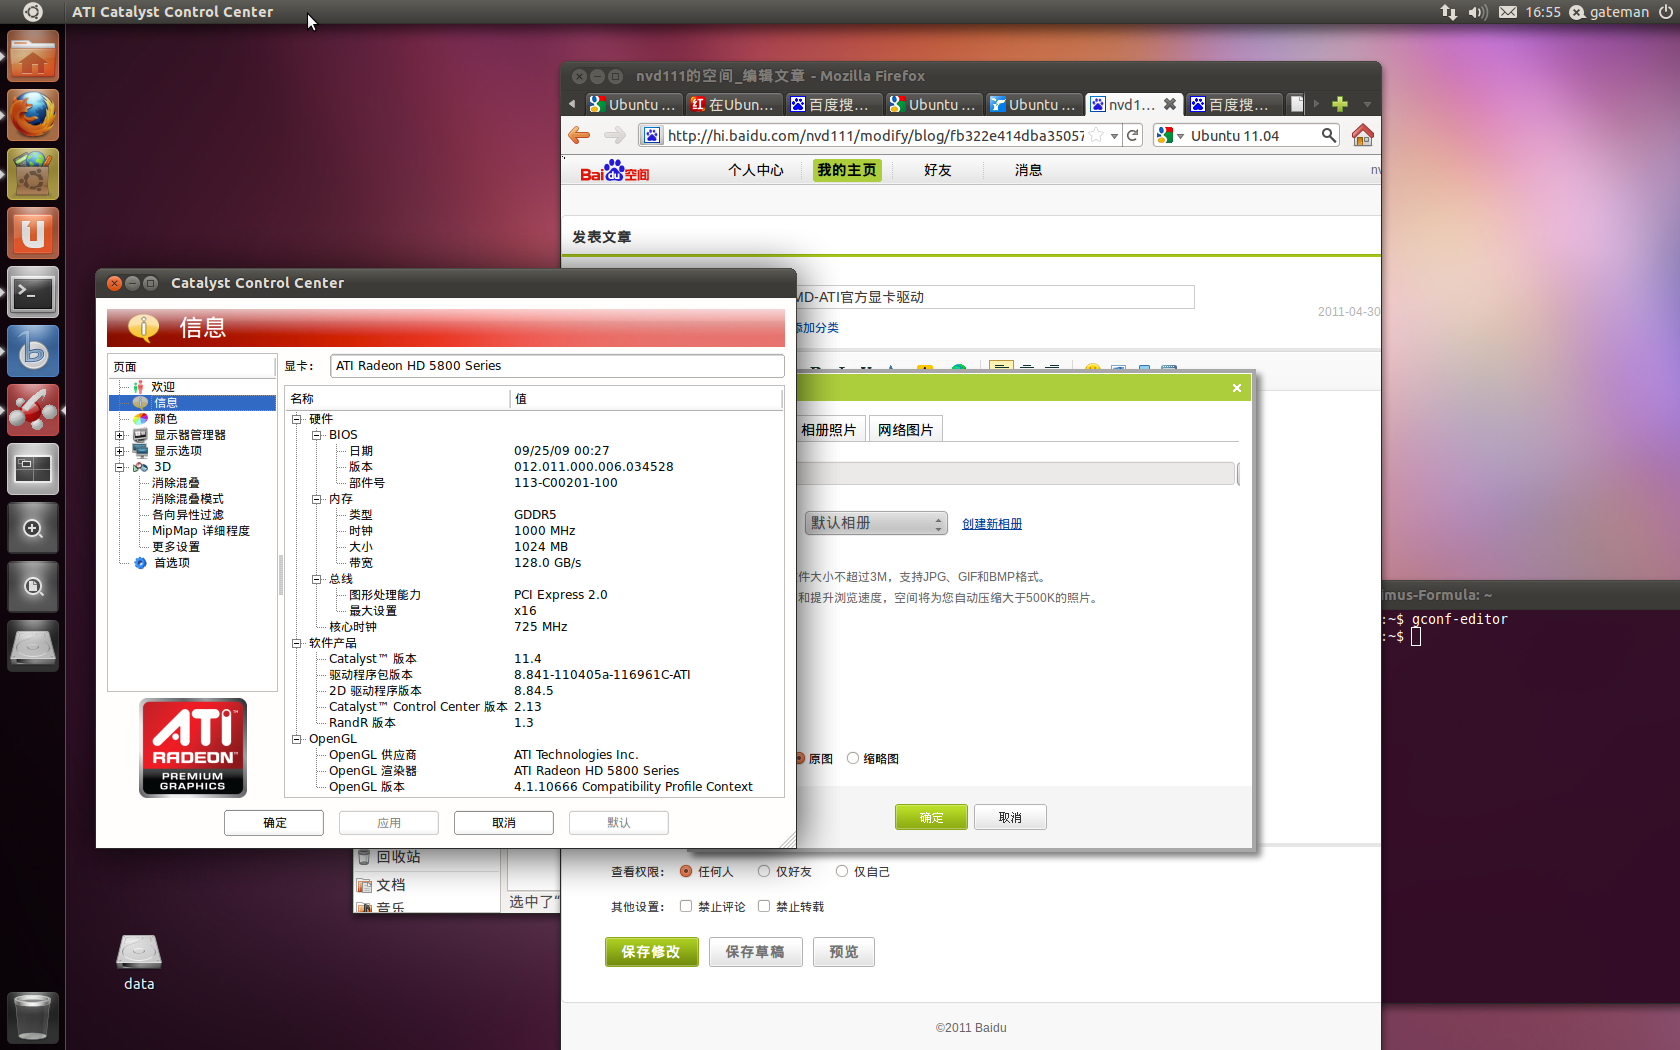Viewport: 1680px width, 1050px height.
Task: Select the 缩略图 thumbnail radio option
Action: pyautogui.click(x=853, y=758)
